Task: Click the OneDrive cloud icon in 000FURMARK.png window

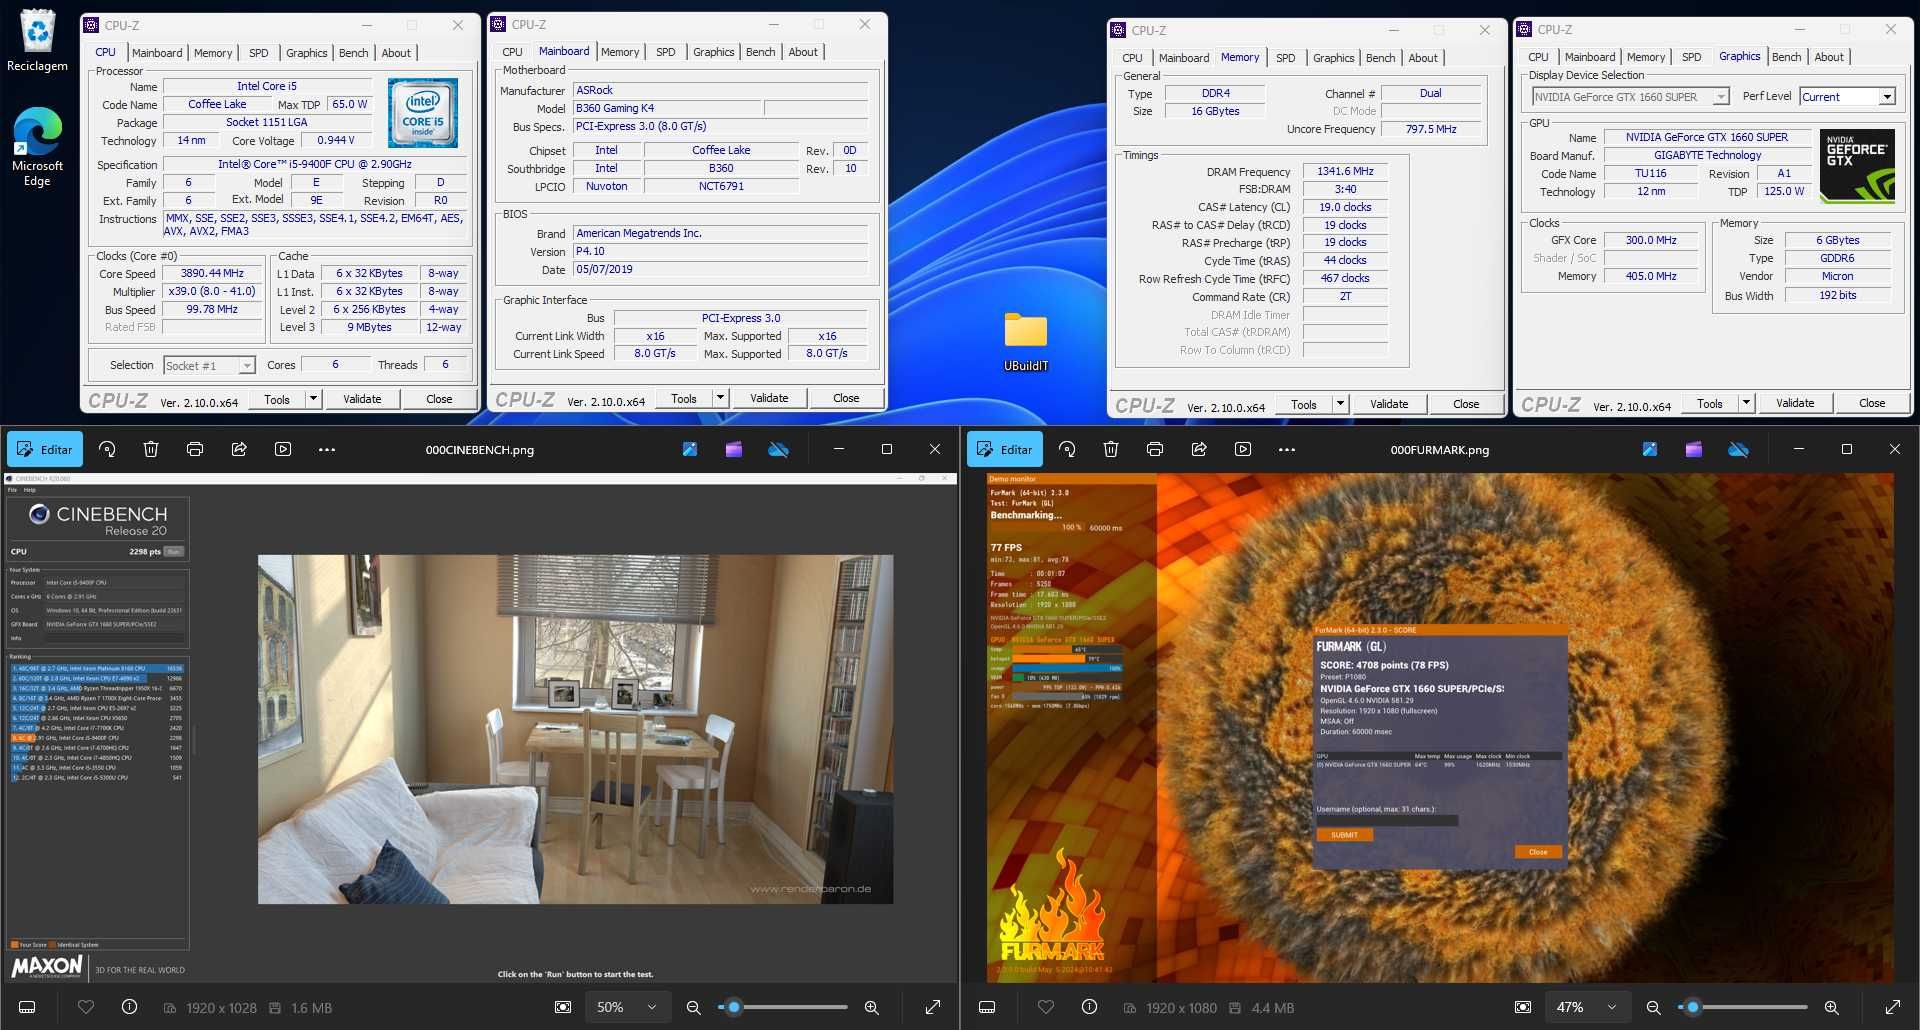Action: click(1738, 450)
